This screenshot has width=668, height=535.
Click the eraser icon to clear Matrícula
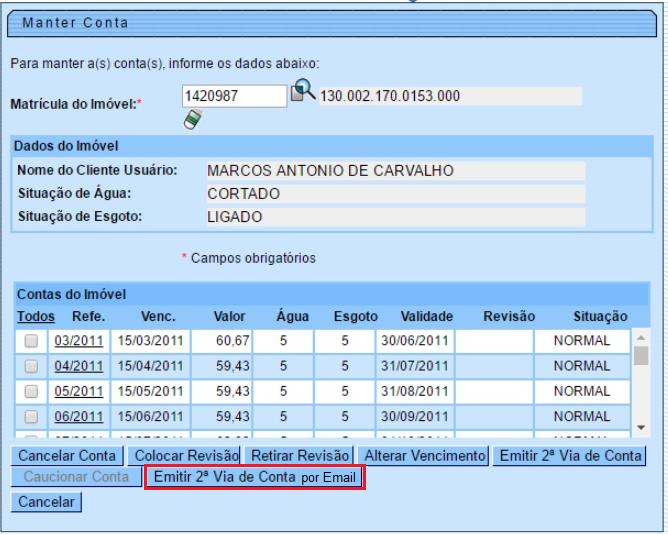[x=193, y=120]
